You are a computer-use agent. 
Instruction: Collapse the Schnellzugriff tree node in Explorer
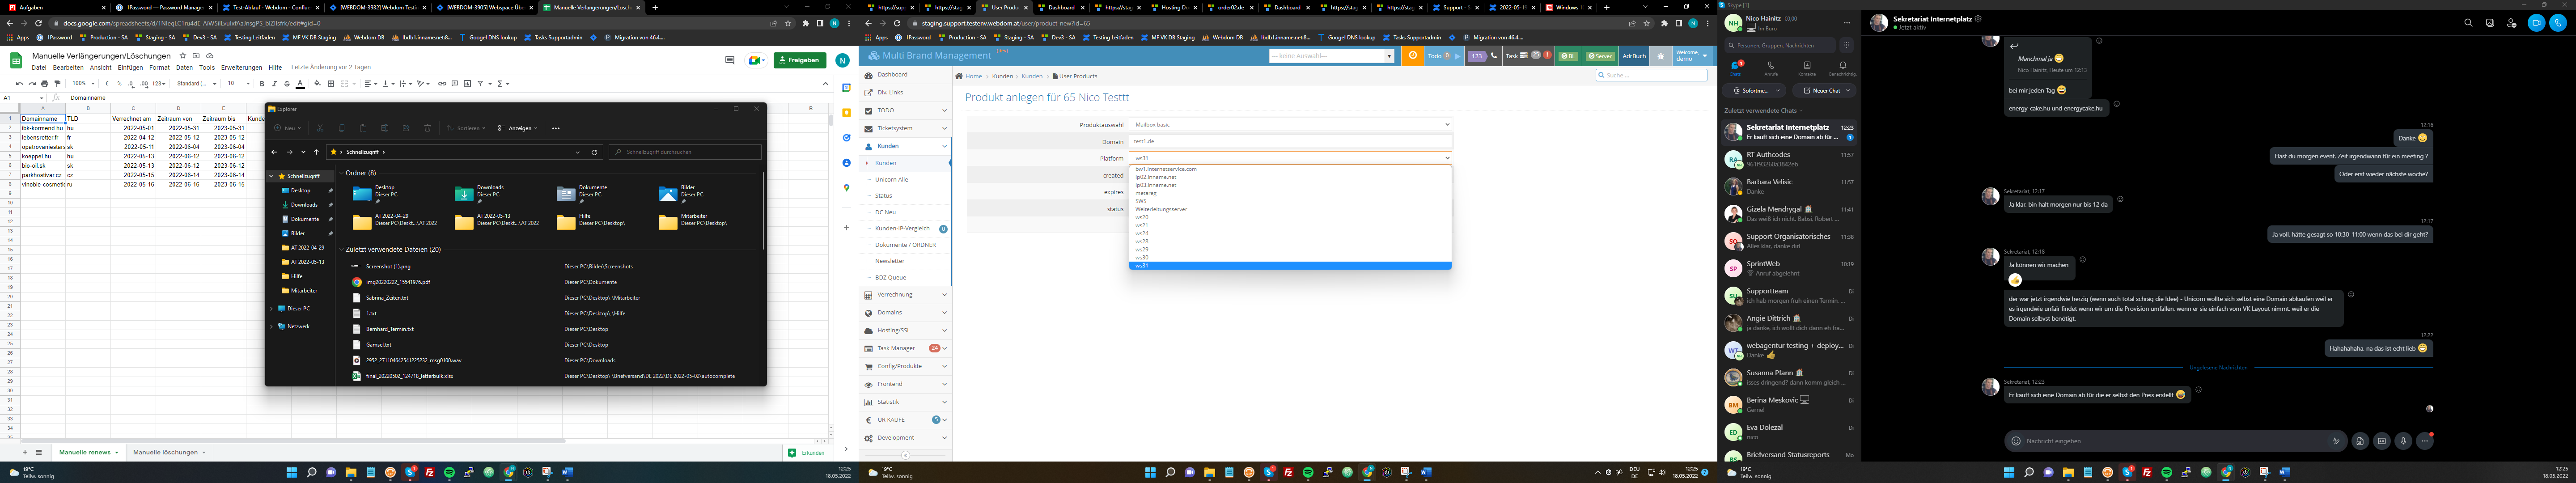click(271, 176)
